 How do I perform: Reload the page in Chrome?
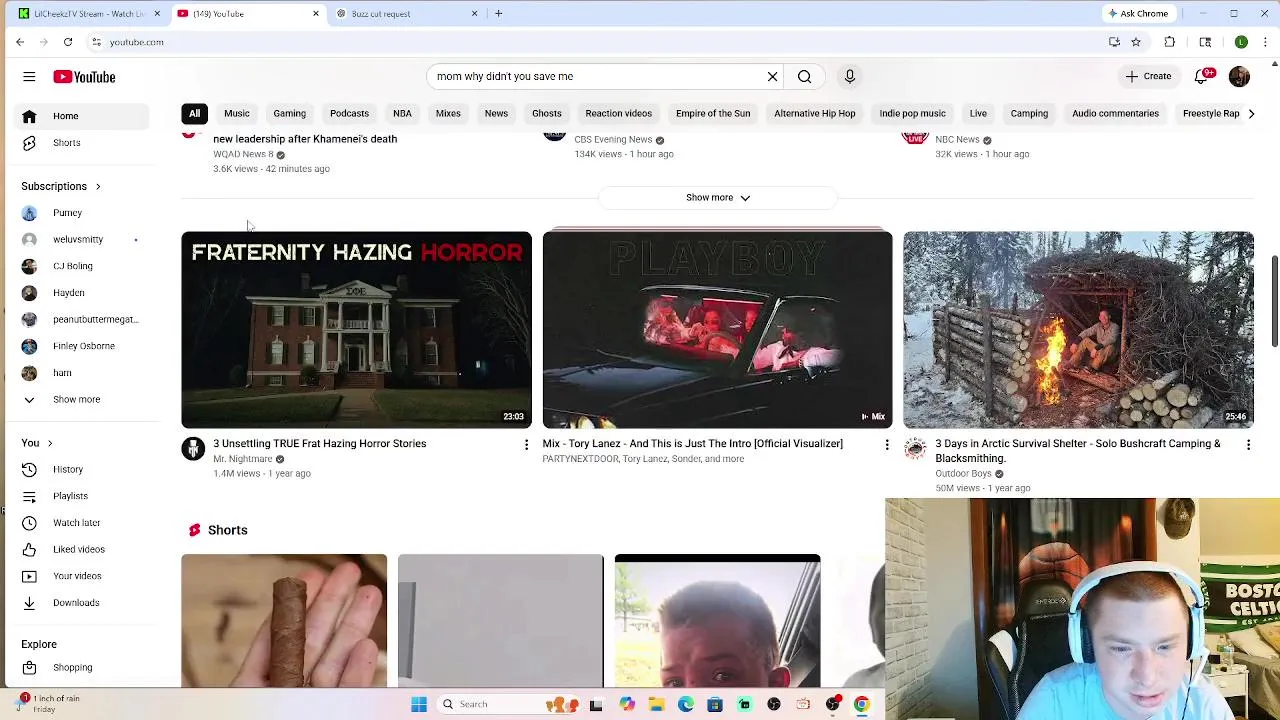point(68,42)
